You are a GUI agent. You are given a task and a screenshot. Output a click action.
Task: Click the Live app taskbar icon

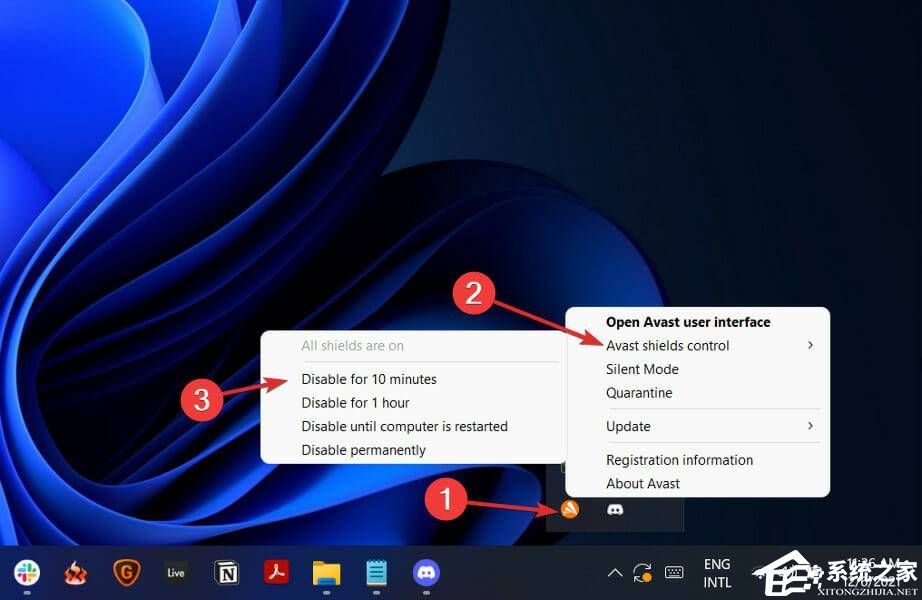[176, 572]
